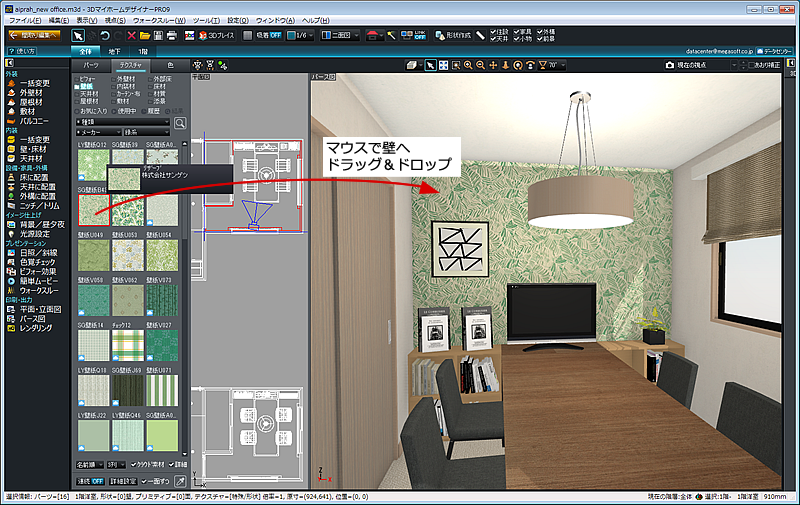This screenshot has height=505, width=800.
Task: Click the texture search magnifier icon
Action: click(181, 122)
